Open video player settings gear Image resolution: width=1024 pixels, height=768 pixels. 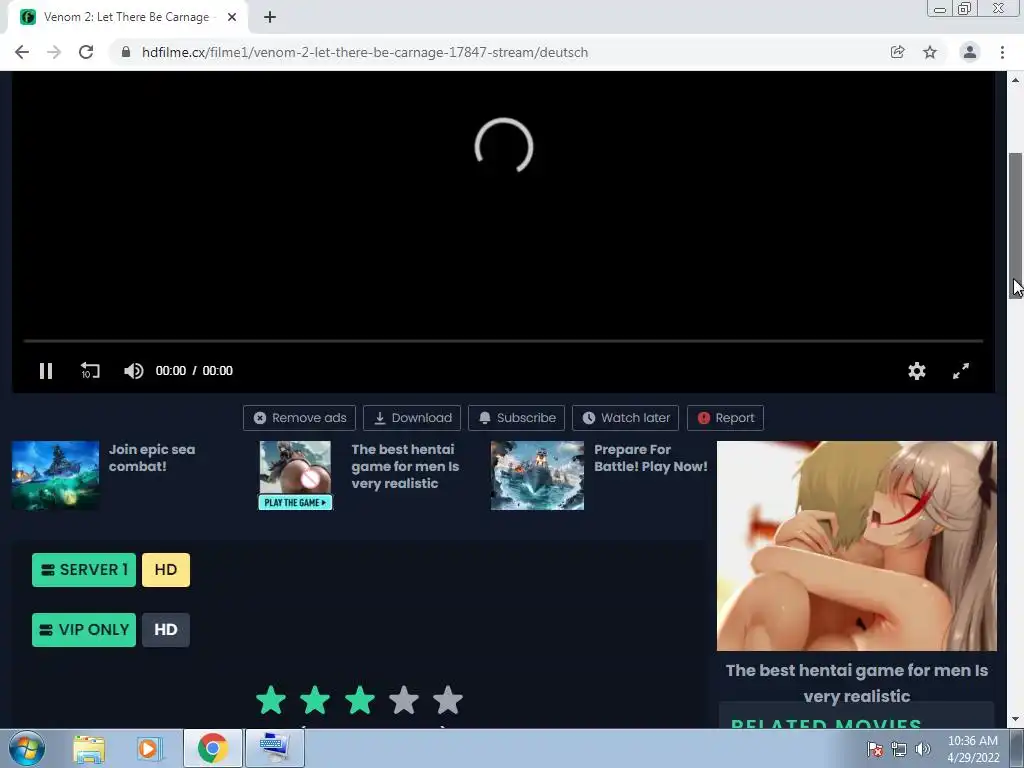click(917, 371)
